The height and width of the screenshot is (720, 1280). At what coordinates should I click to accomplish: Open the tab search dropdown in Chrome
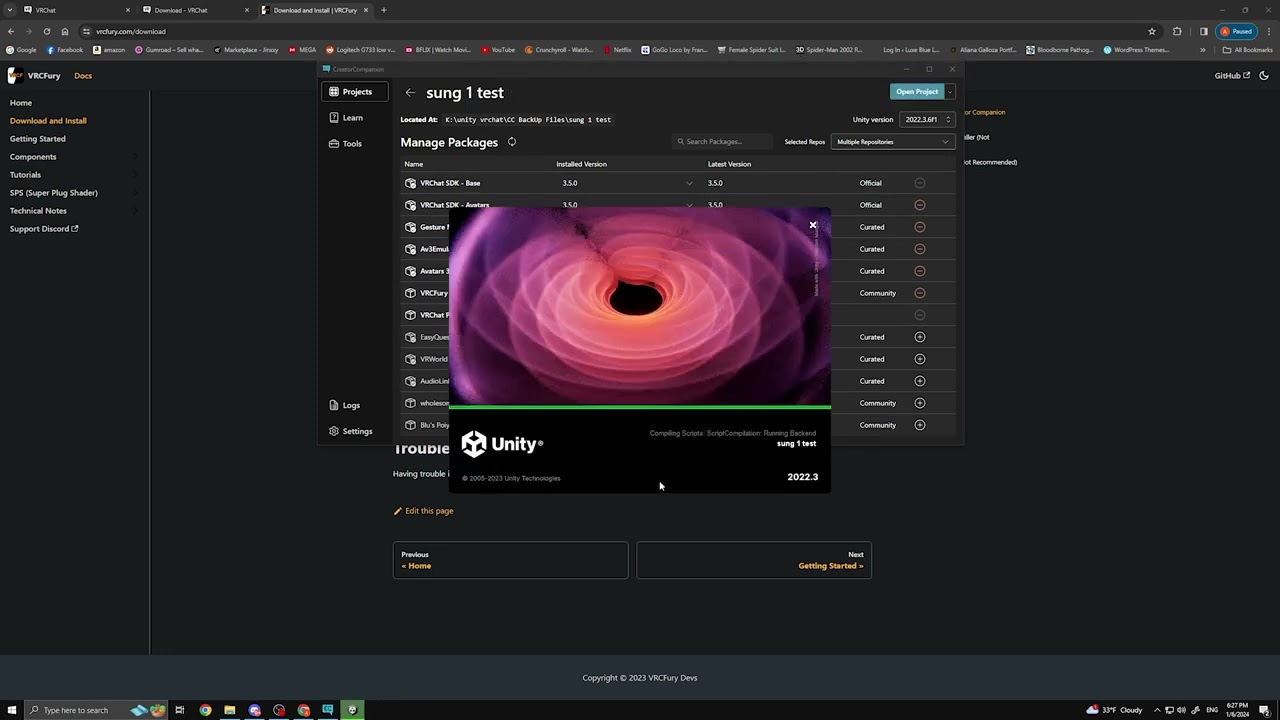pyautogui.click(x=10, y=10)
